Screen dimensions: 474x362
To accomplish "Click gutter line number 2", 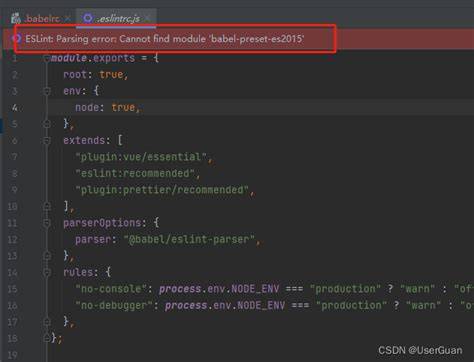I will tap(14, 75).
